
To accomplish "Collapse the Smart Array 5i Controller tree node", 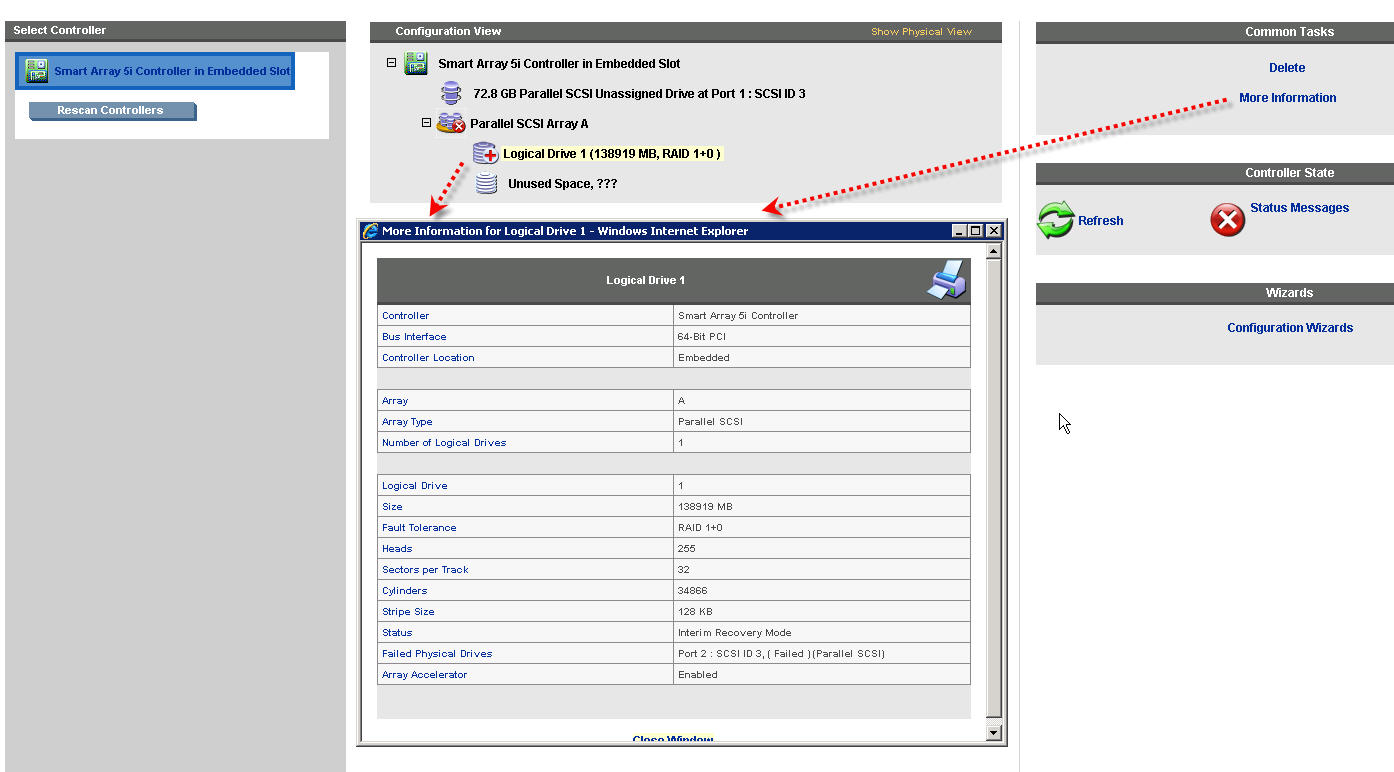I will (392, 63).
